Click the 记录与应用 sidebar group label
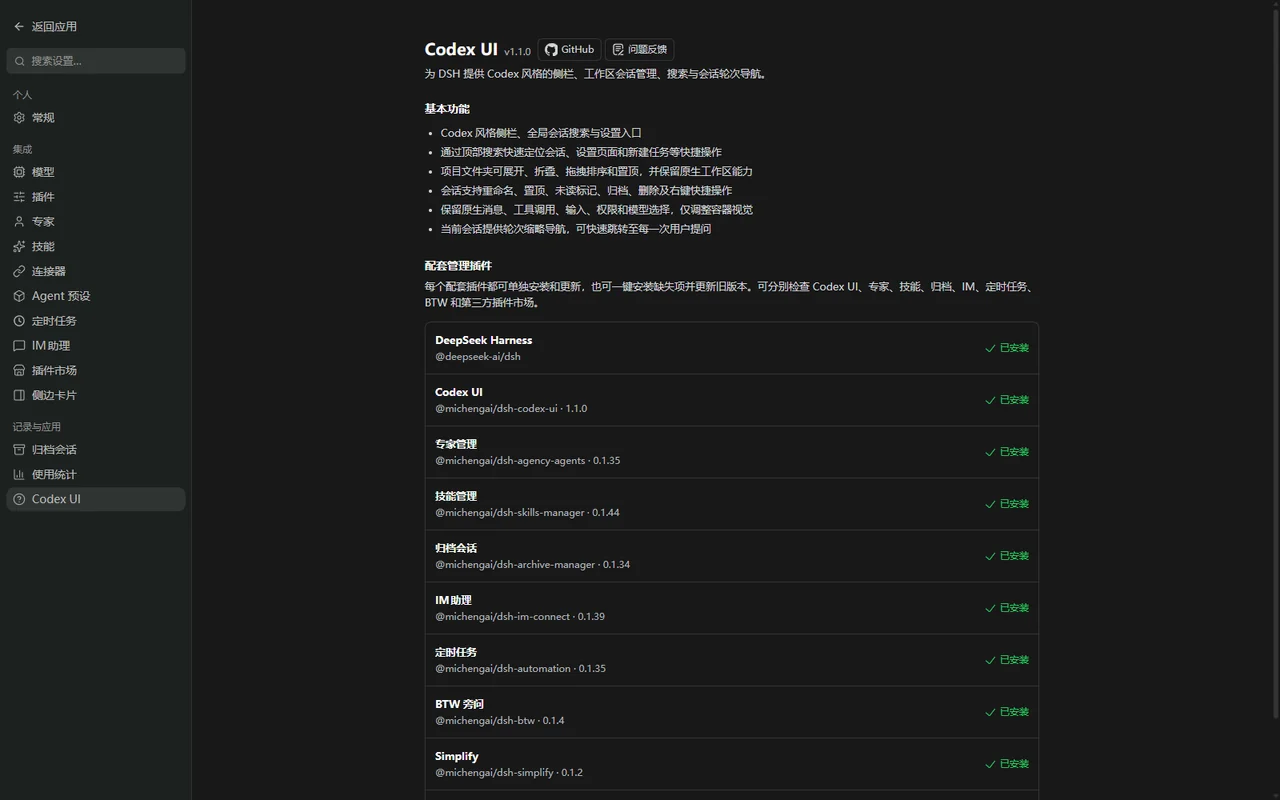The image size is (1280, 800). click(37, 427)
